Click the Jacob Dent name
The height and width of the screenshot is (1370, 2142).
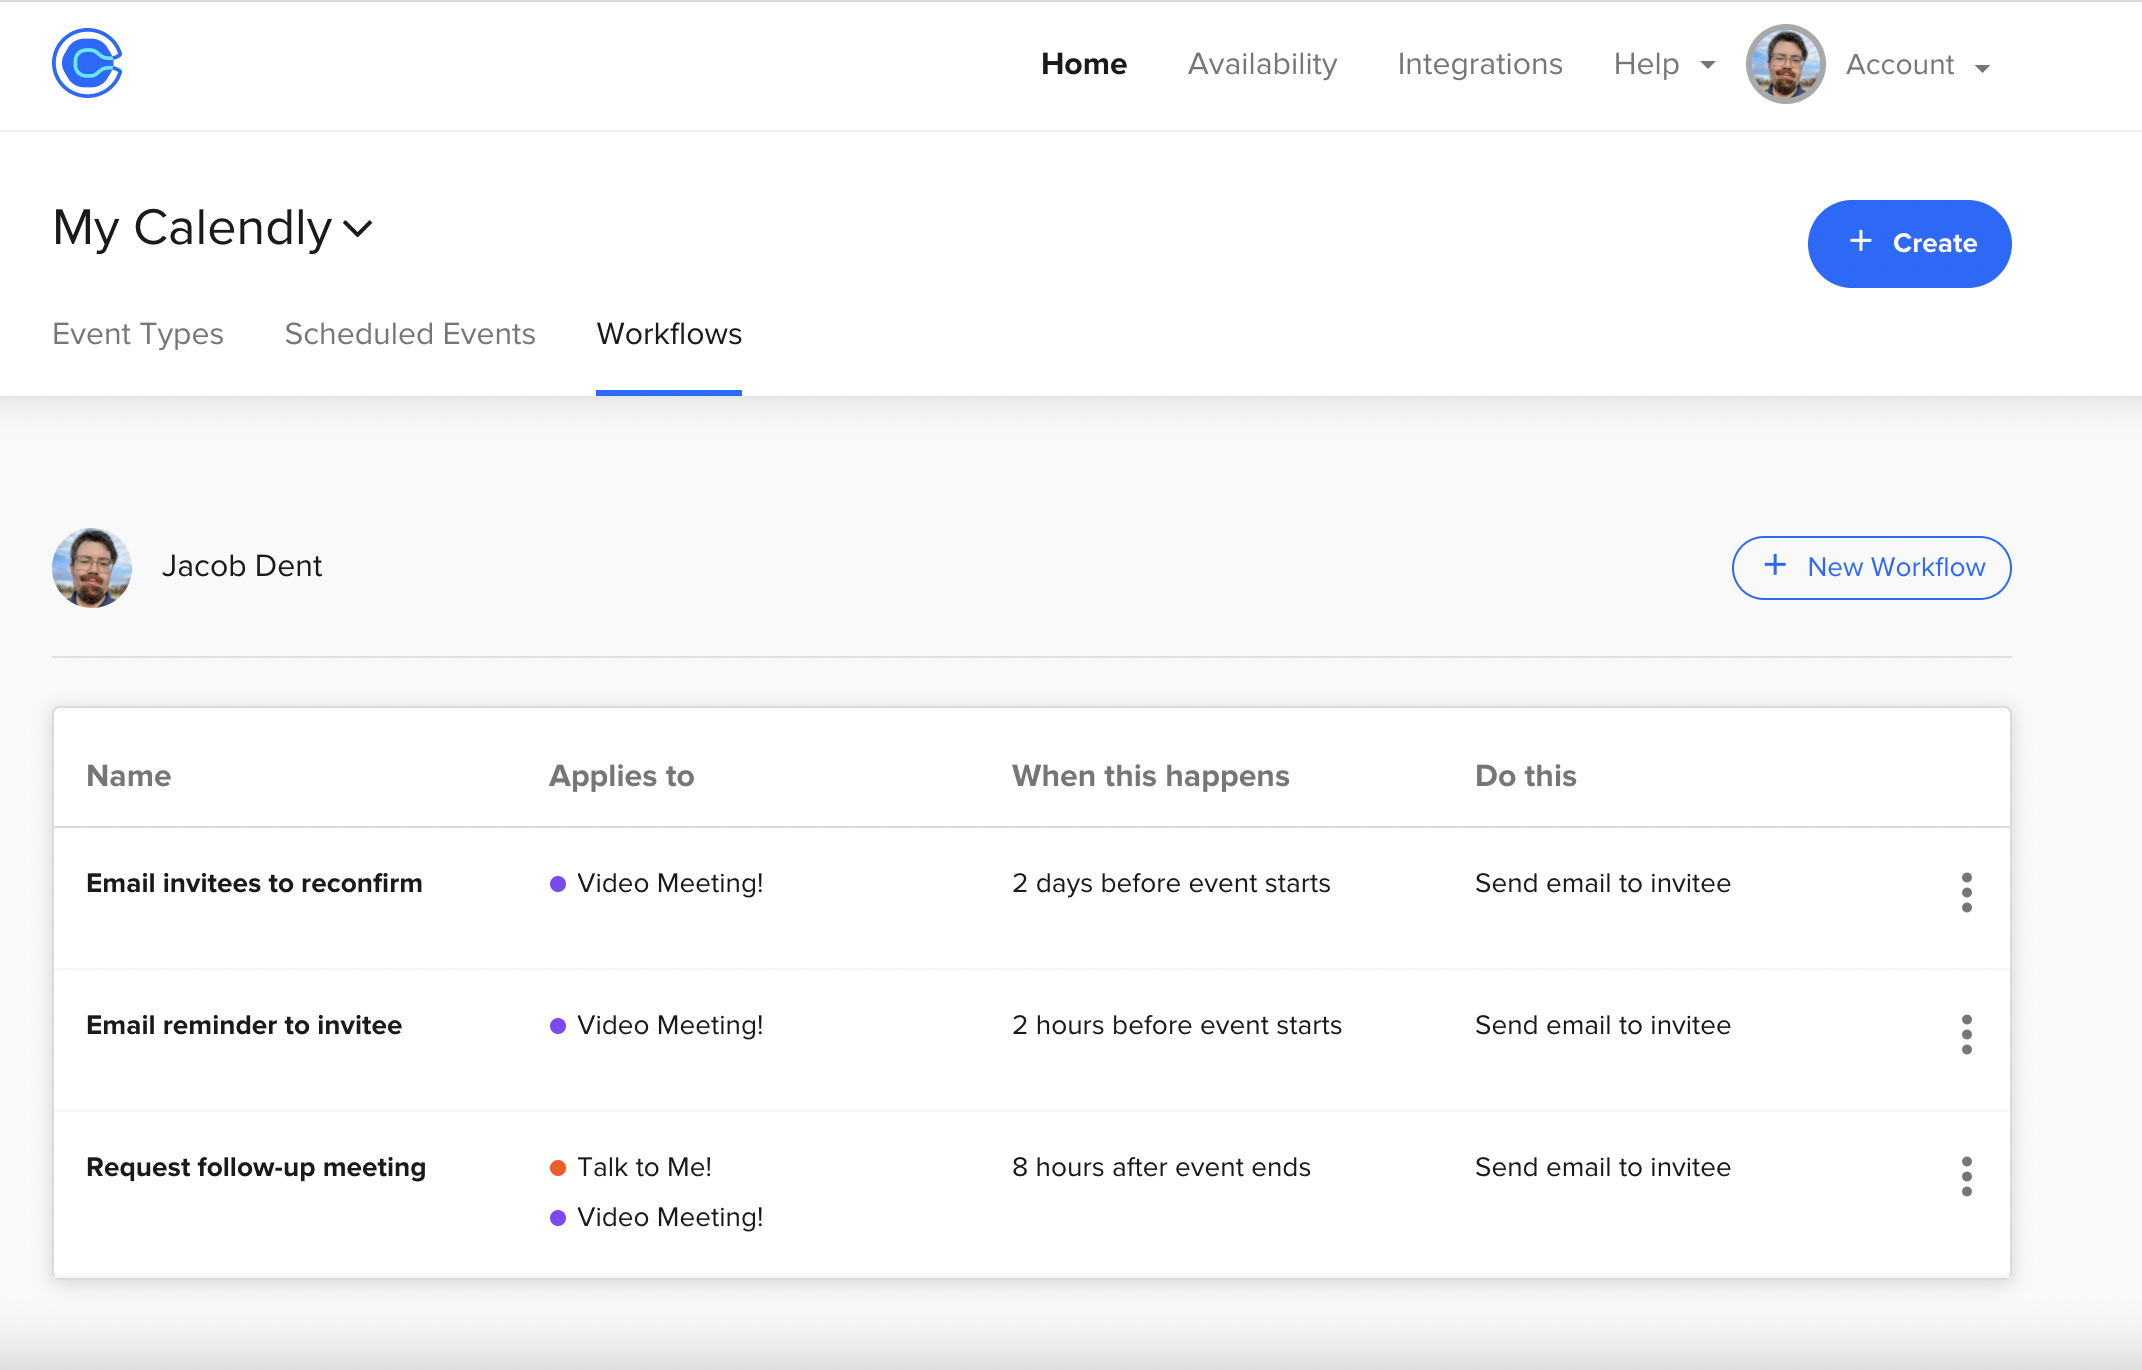click(x=242, y=566)
